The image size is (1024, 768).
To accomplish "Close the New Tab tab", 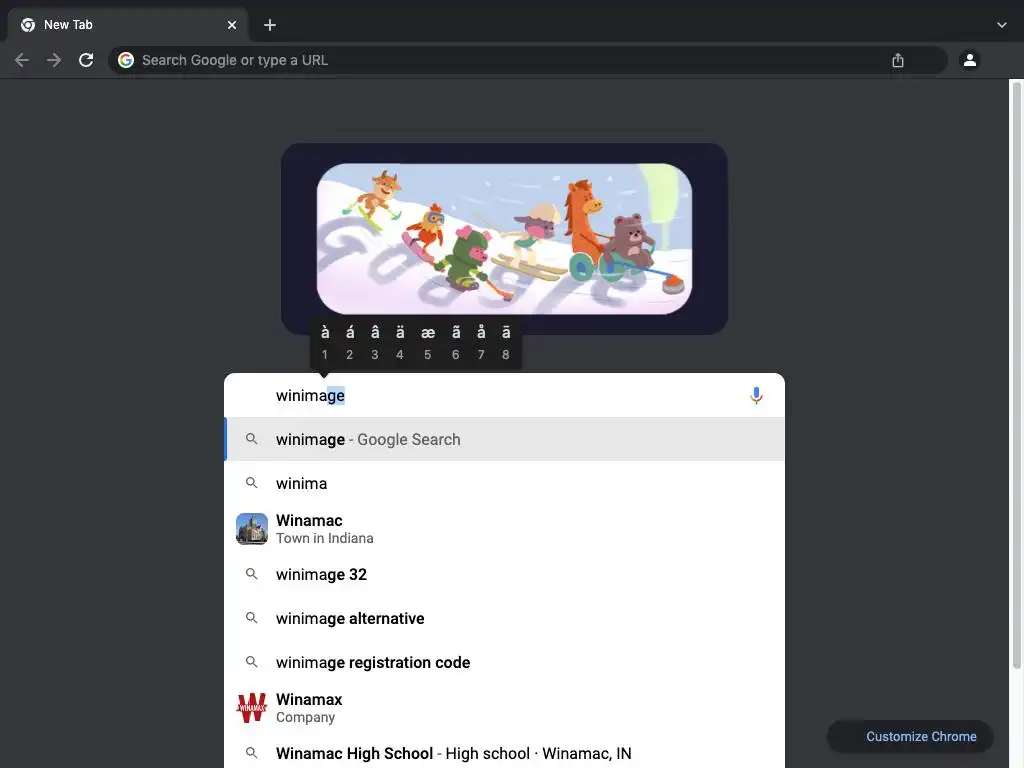I will tap(232, 25).
